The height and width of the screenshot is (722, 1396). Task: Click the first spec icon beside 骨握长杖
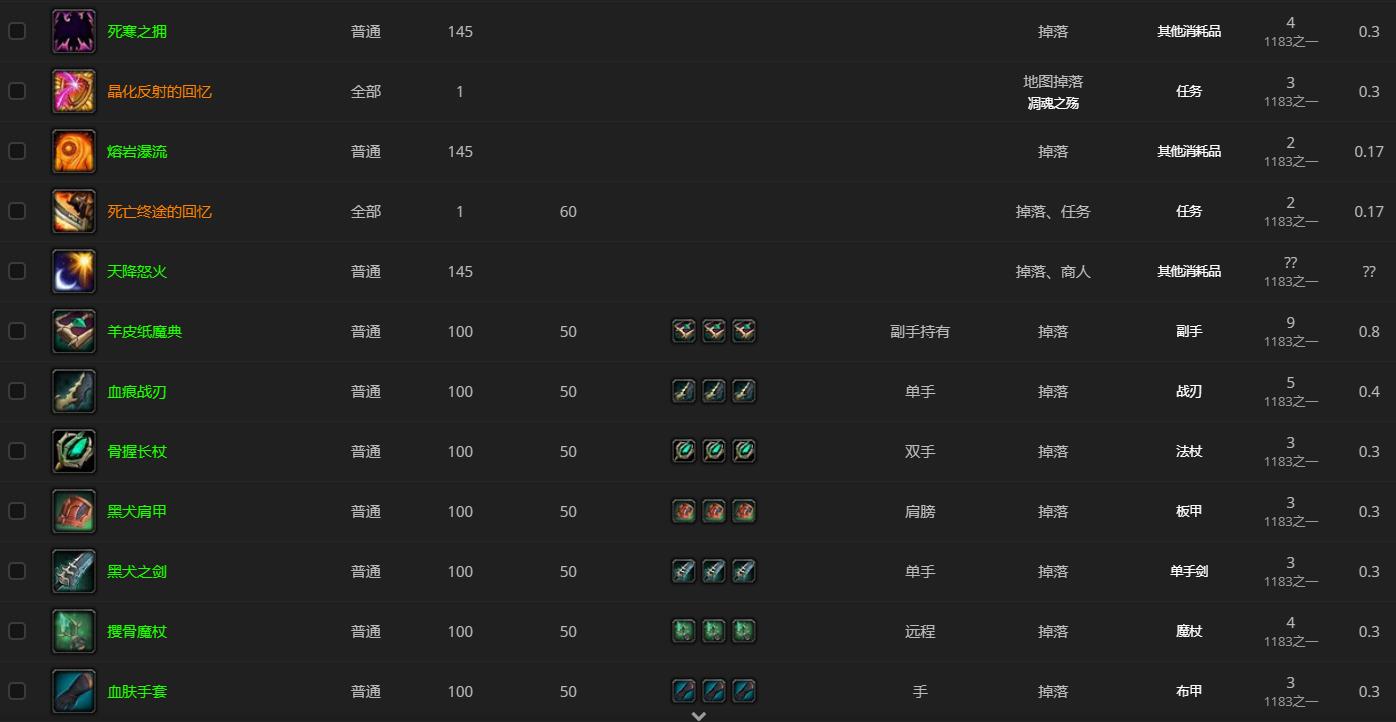click(684, 451)
